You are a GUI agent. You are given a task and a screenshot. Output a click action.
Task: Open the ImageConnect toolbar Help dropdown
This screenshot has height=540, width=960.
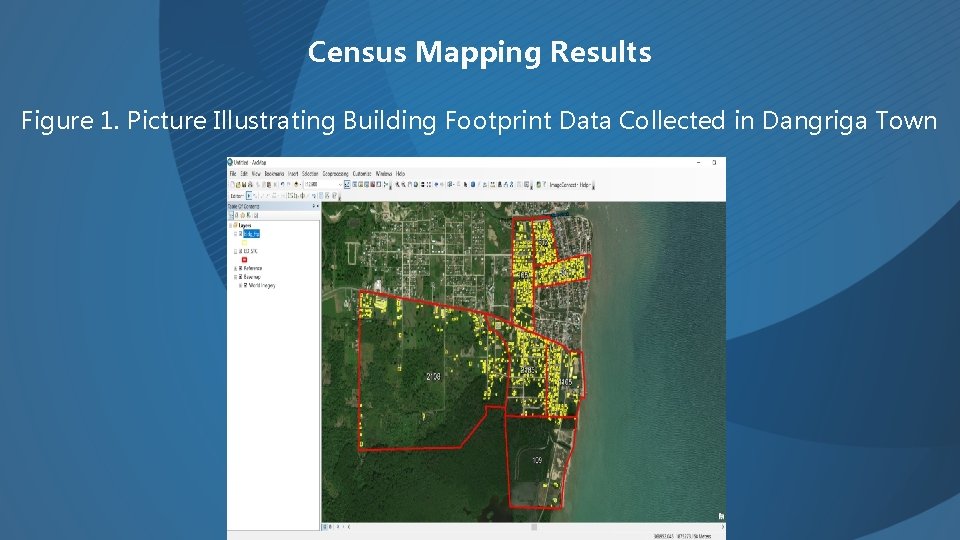pyautogui.click(x=585, y=184)
